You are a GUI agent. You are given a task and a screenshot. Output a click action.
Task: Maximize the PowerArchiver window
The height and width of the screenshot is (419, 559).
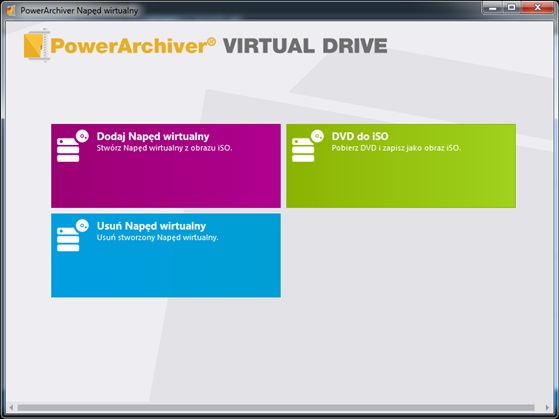(512, 7)
